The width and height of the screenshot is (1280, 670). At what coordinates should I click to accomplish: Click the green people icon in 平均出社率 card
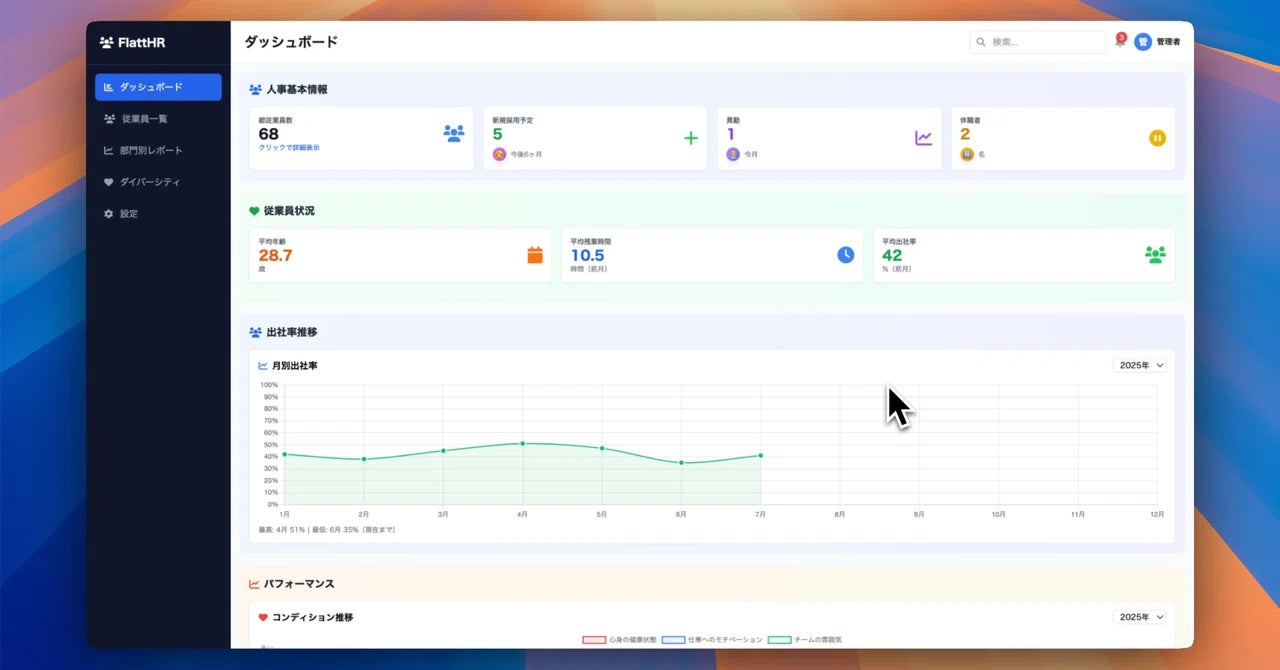coord(1155,255)
